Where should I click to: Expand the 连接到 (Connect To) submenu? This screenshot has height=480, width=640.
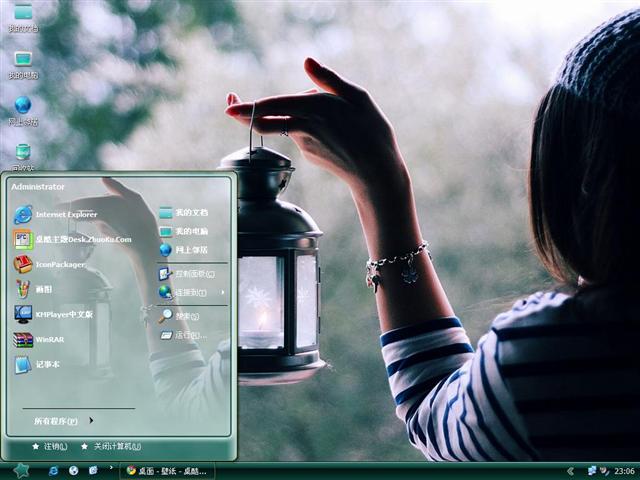point(192,293)
